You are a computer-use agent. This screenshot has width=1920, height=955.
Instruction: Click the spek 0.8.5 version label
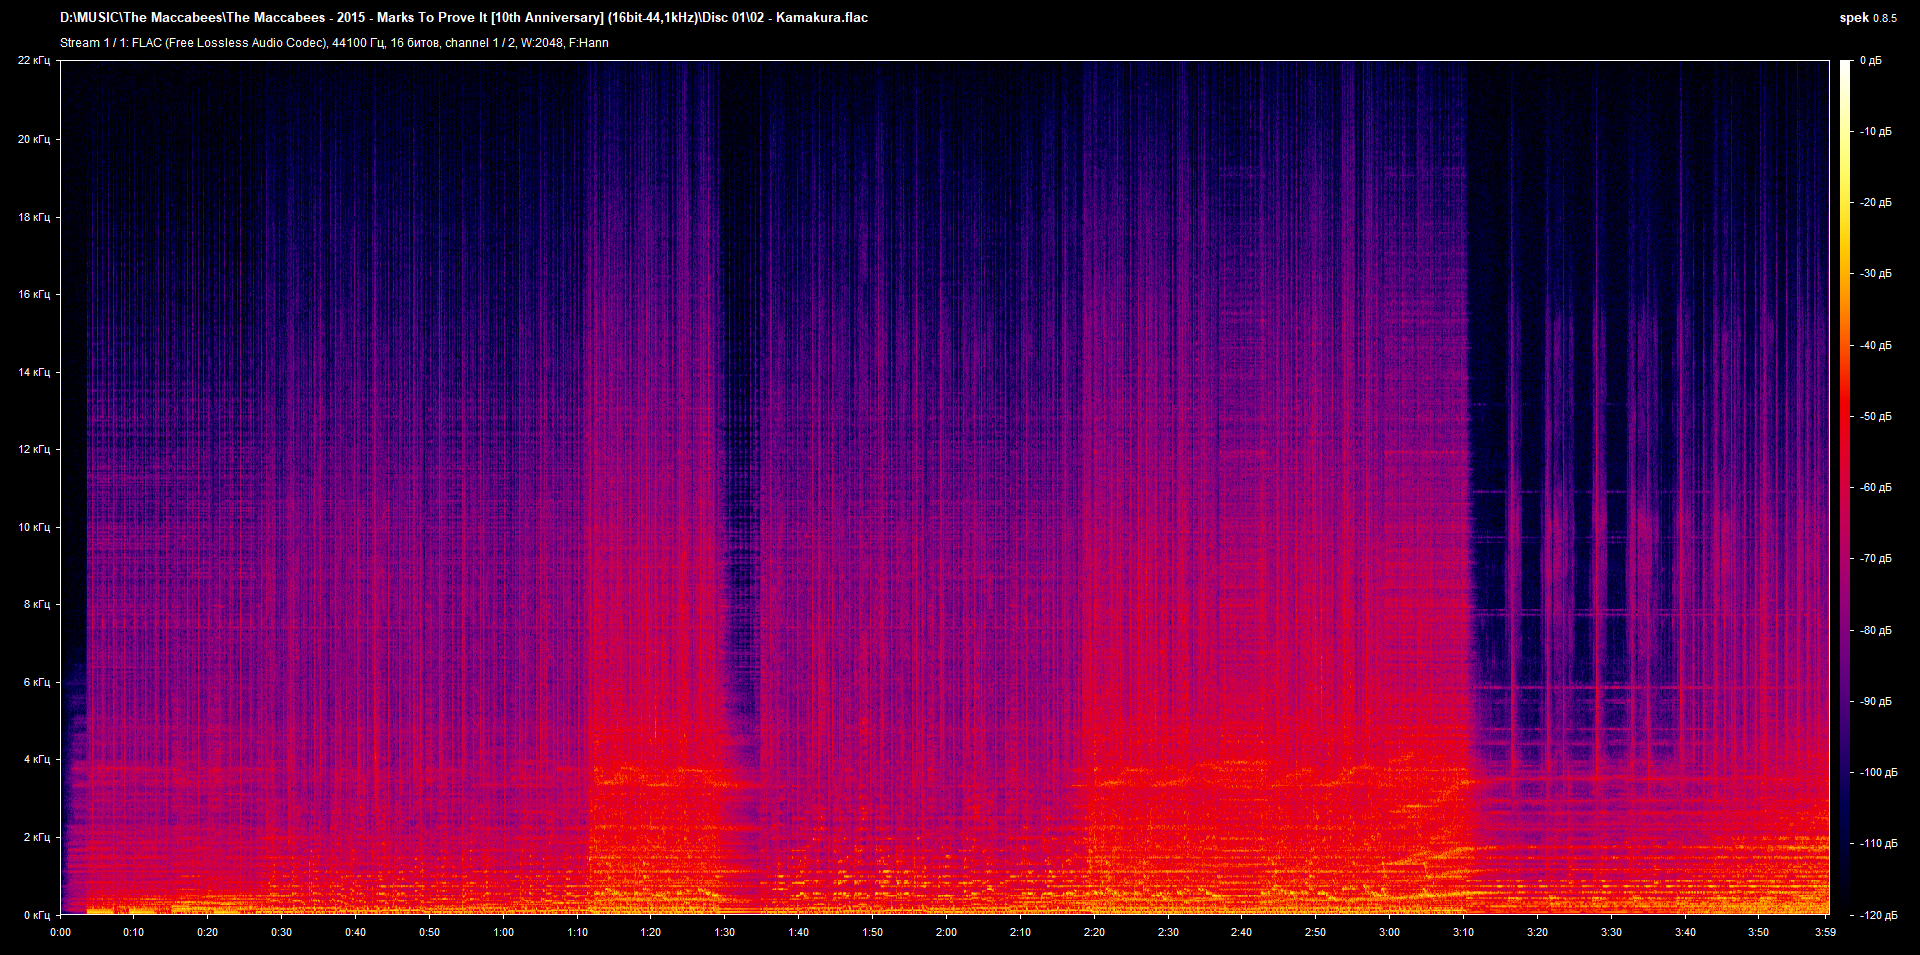[x=1868, y=18]
